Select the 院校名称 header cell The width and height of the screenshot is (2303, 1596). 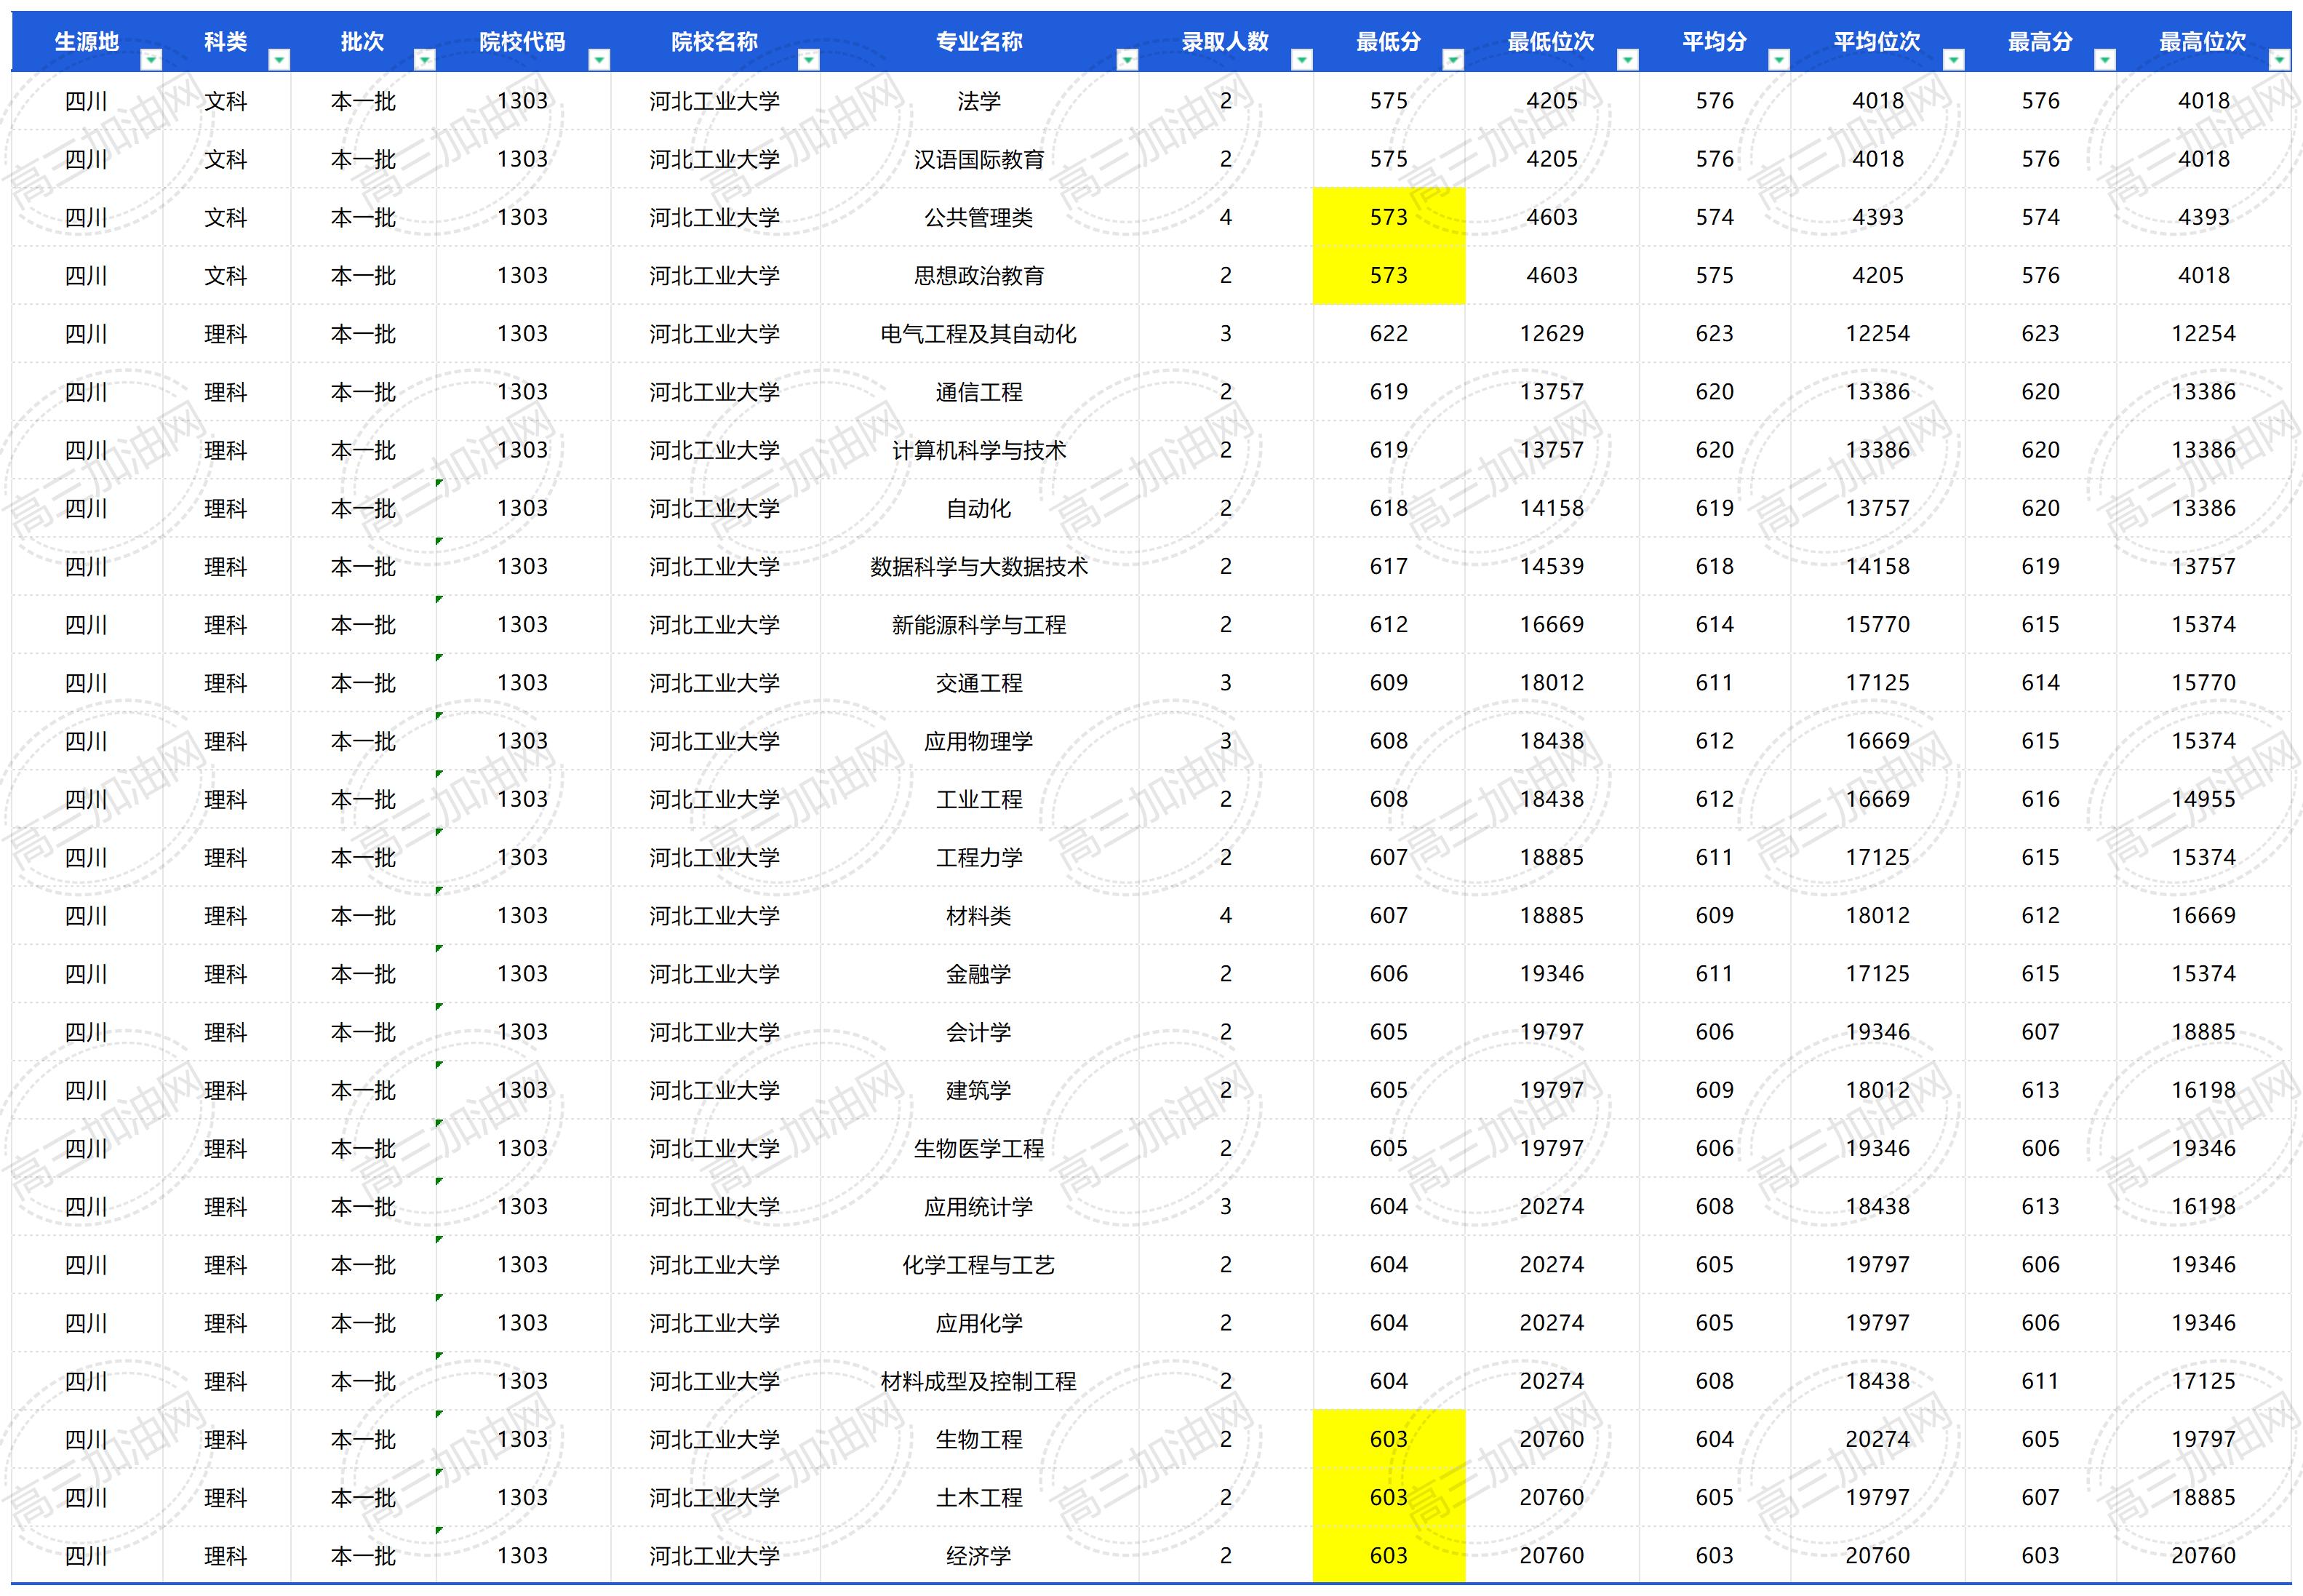[x=715, y=42]
